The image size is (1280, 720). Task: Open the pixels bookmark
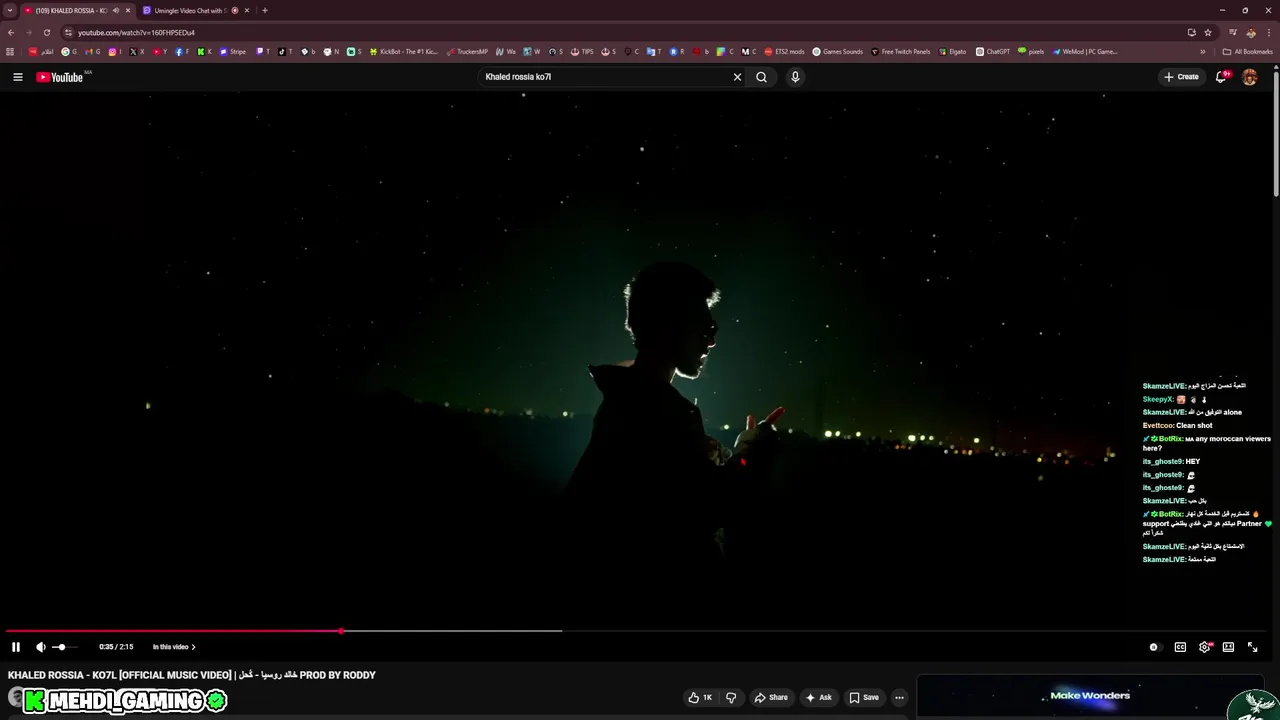click(1031, 52)
